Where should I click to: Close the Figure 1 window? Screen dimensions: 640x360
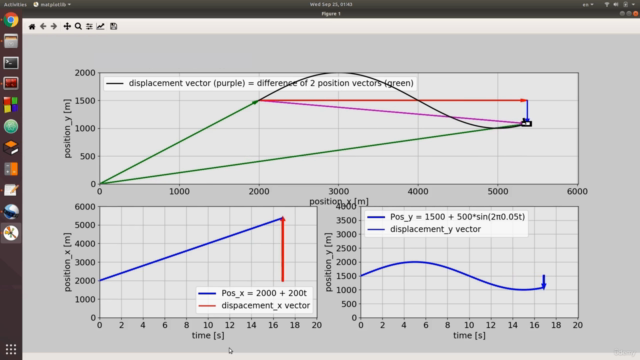(x=636, y=13)
